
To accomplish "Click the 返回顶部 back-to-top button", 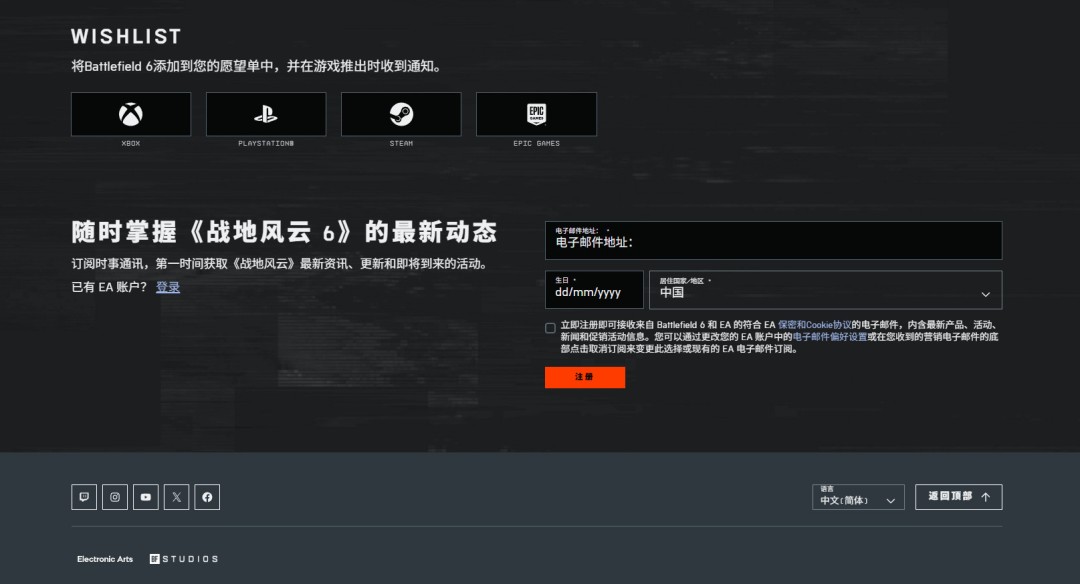I will point(958,497).
